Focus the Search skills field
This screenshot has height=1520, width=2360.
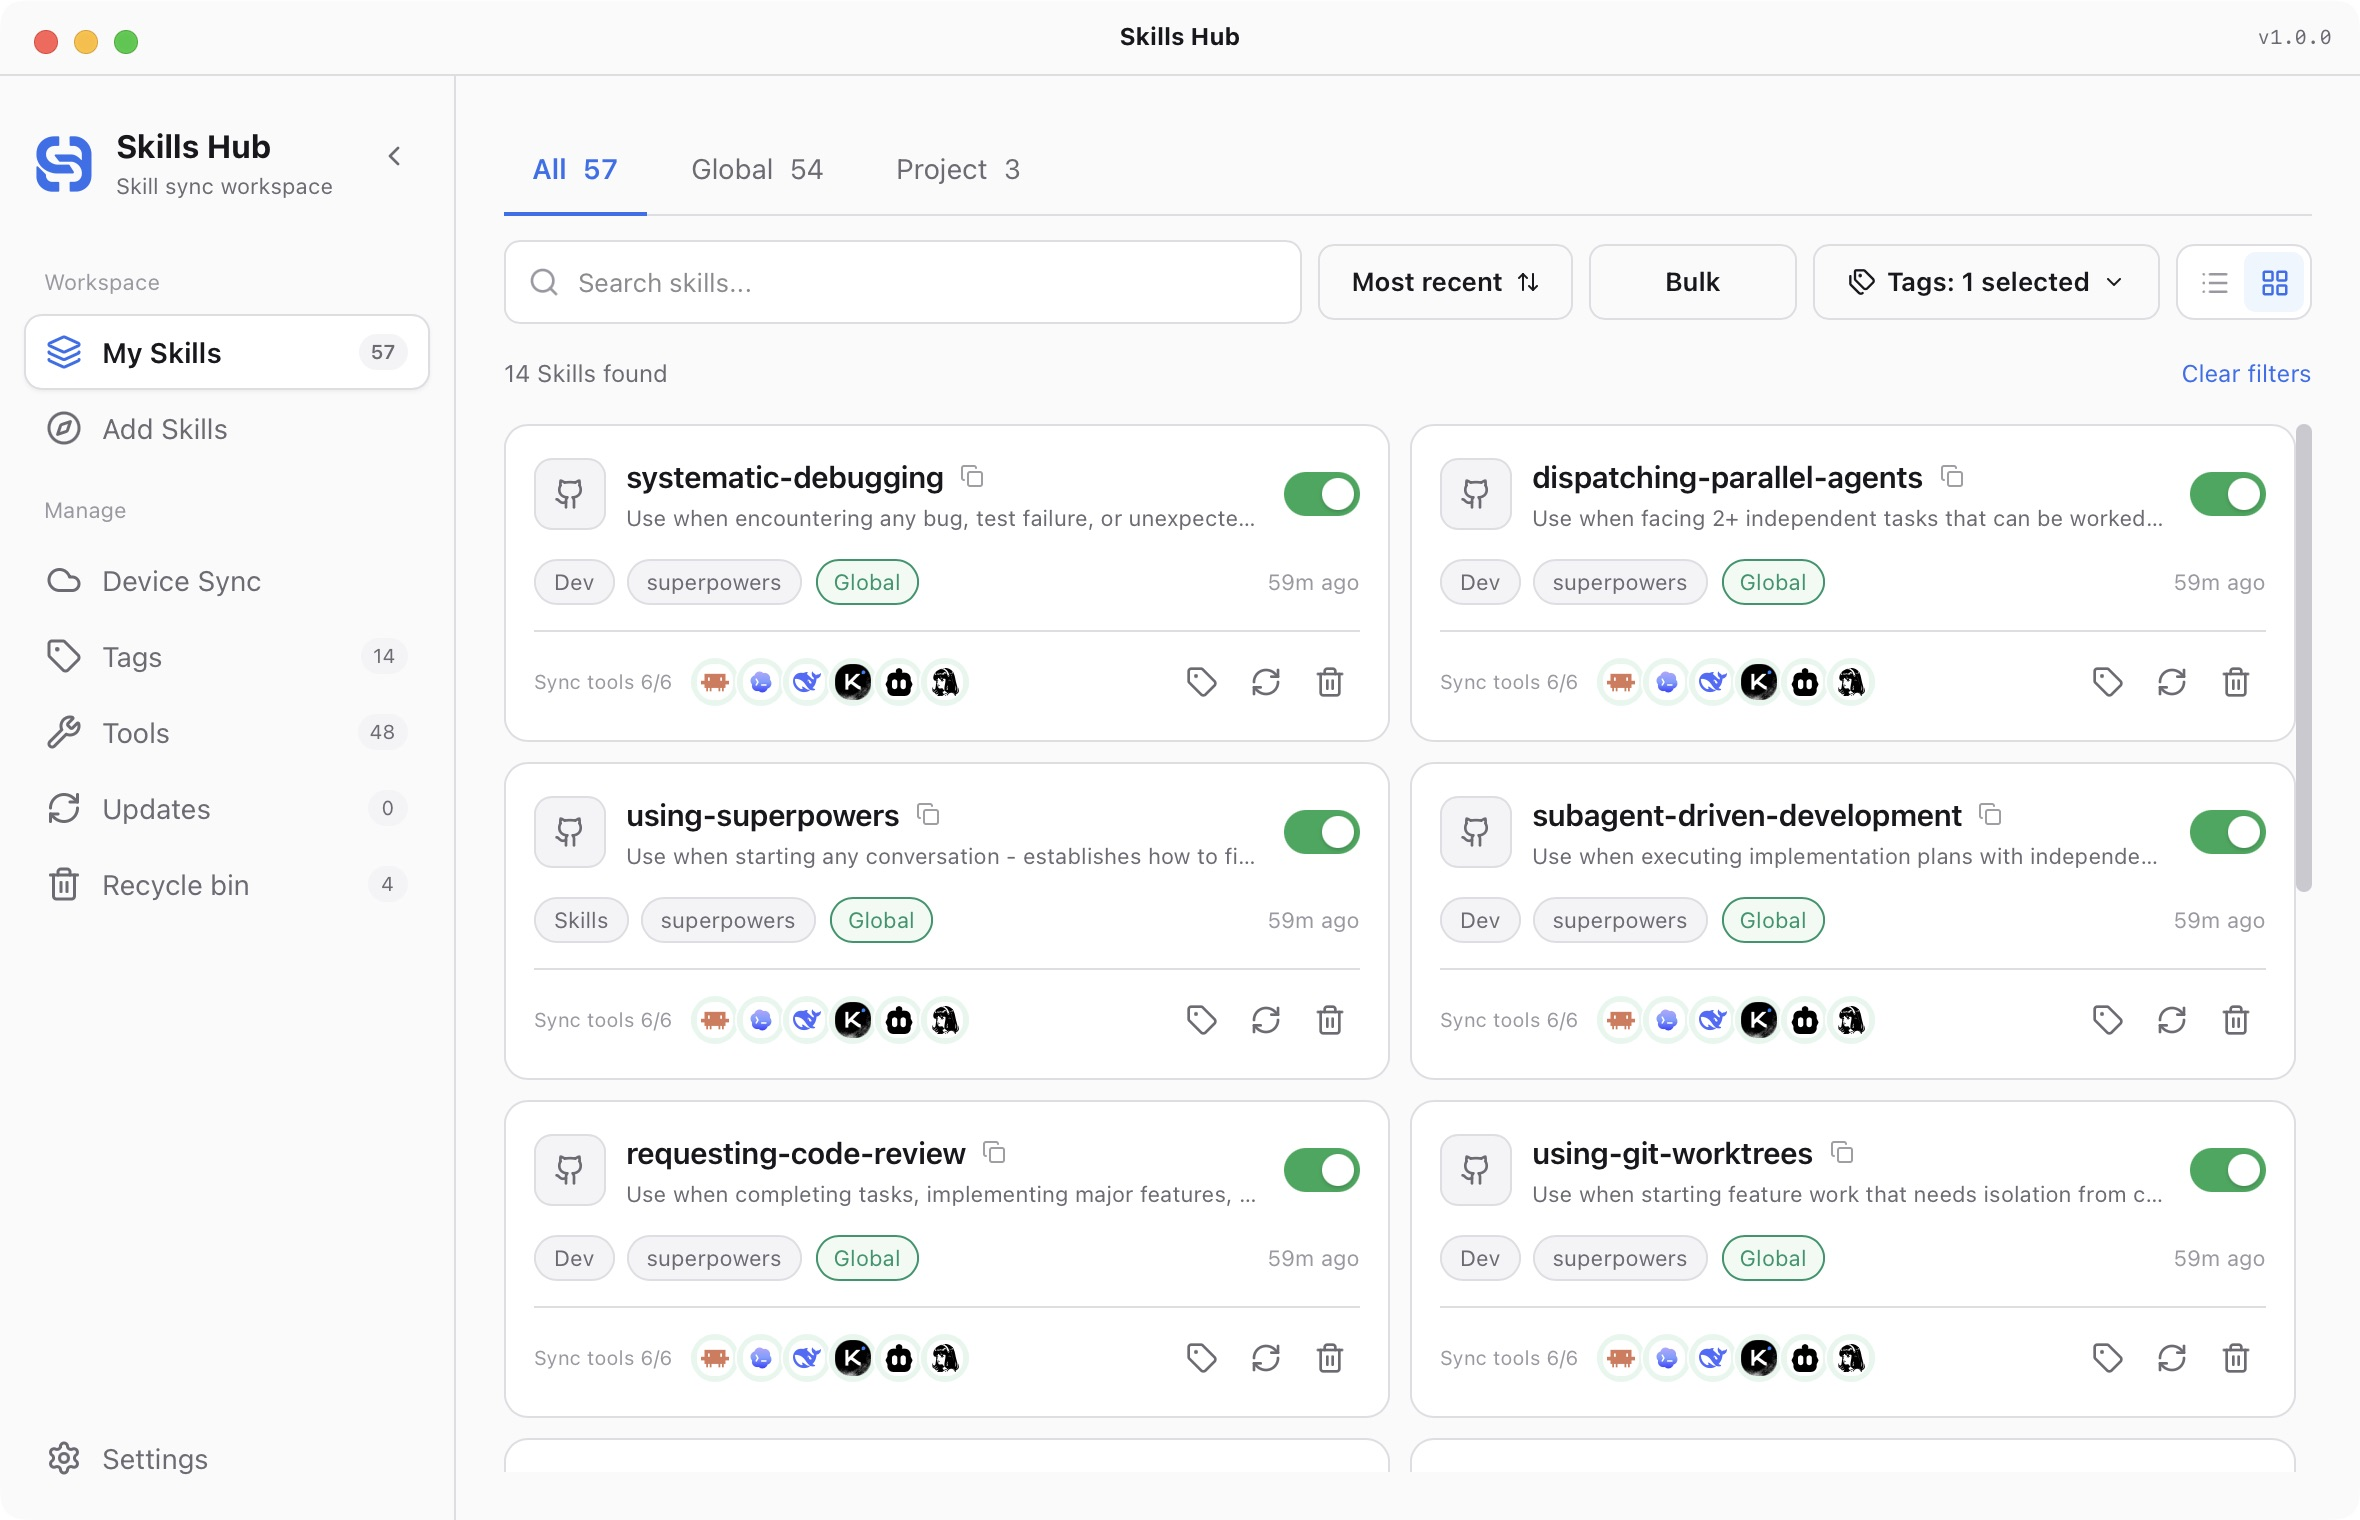click(x=902, y=283)
